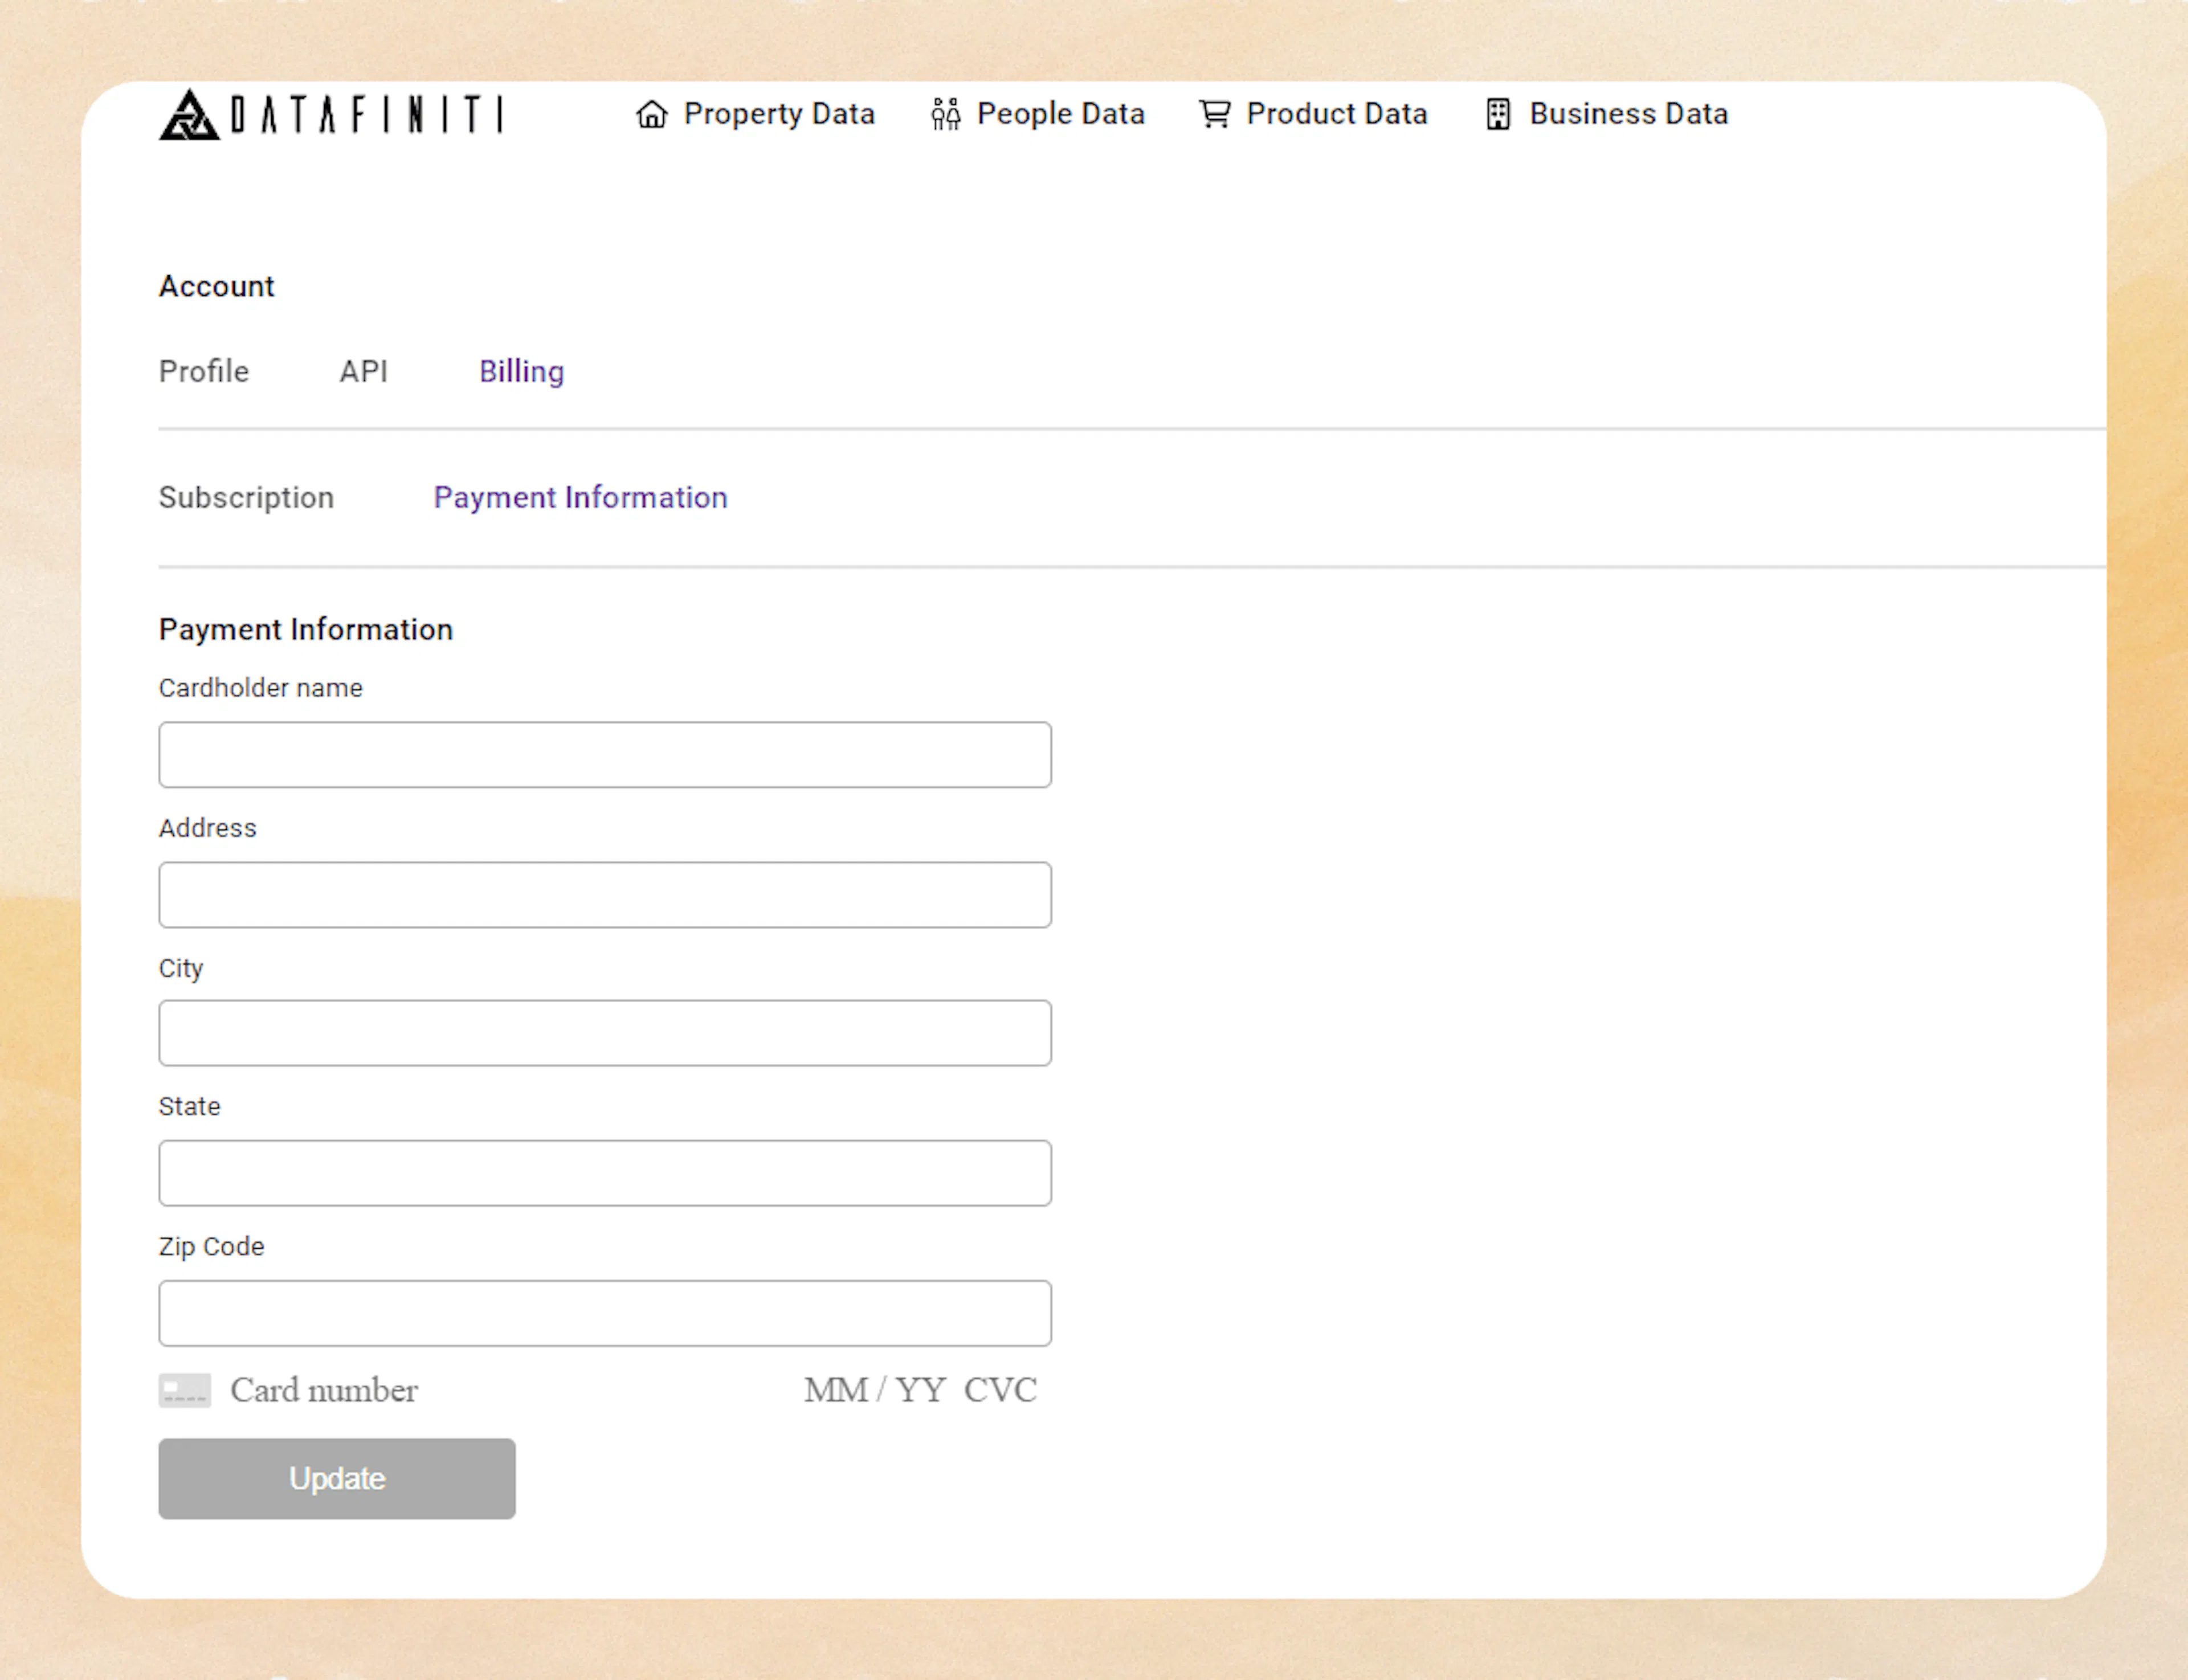Open the Property Data page
Viewport: 2188px width, 1680px height.
[x=779, y=114]
